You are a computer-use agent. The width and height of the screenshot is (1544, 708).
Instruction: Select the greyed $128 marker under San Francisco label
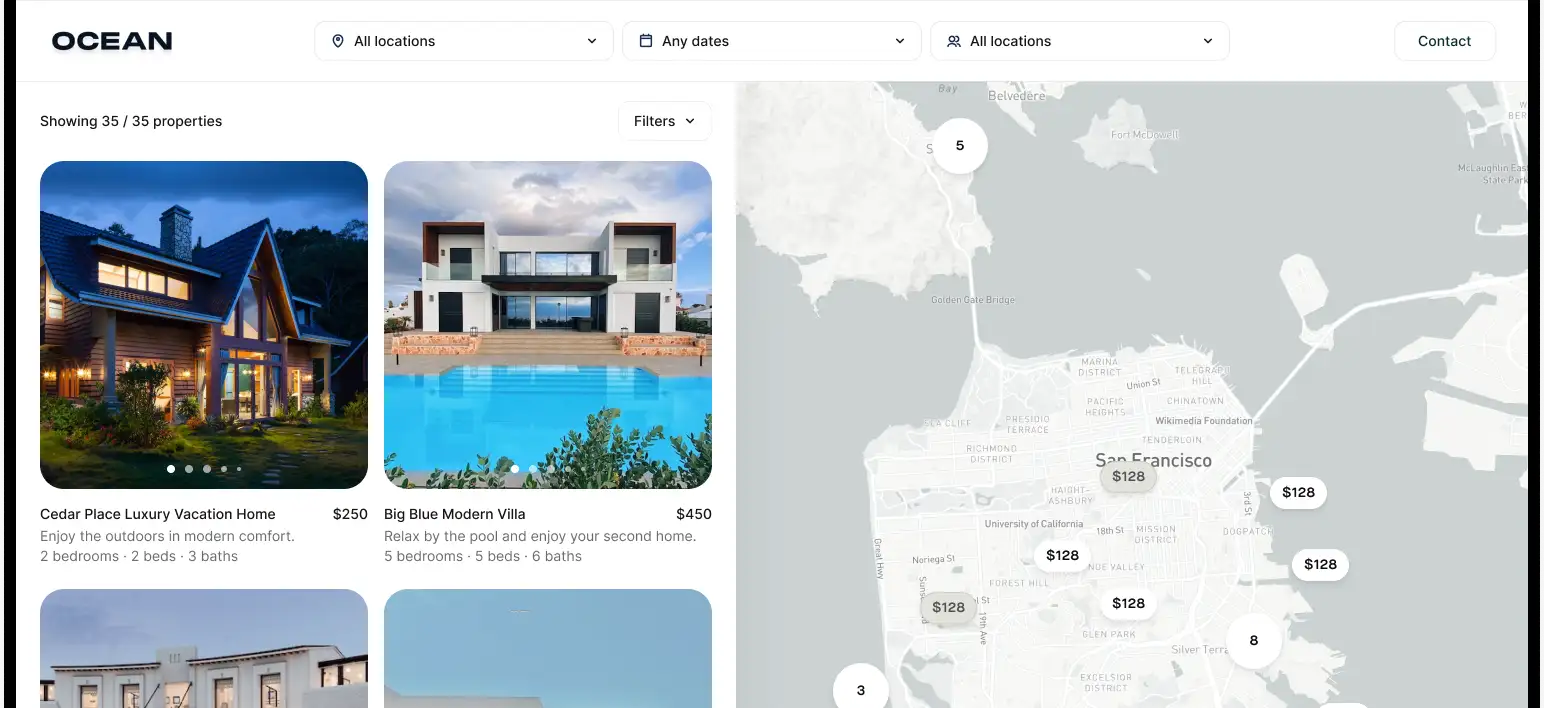tap(1128, 476)
